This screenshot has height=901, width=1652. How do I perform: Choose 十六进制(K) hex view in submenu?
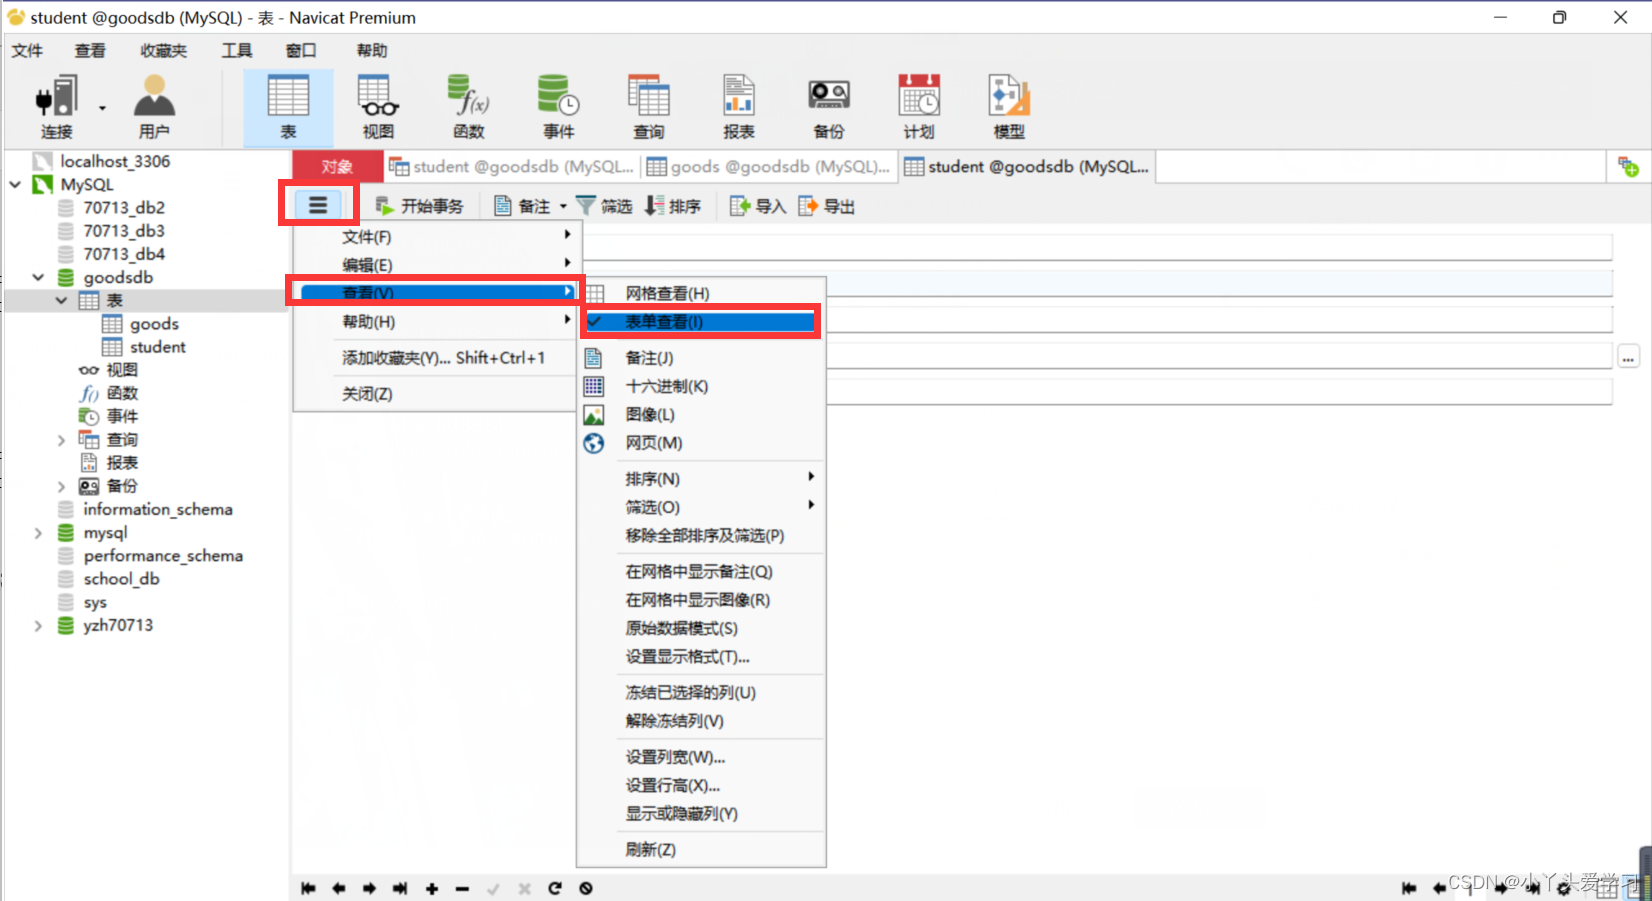click(700, 386)
